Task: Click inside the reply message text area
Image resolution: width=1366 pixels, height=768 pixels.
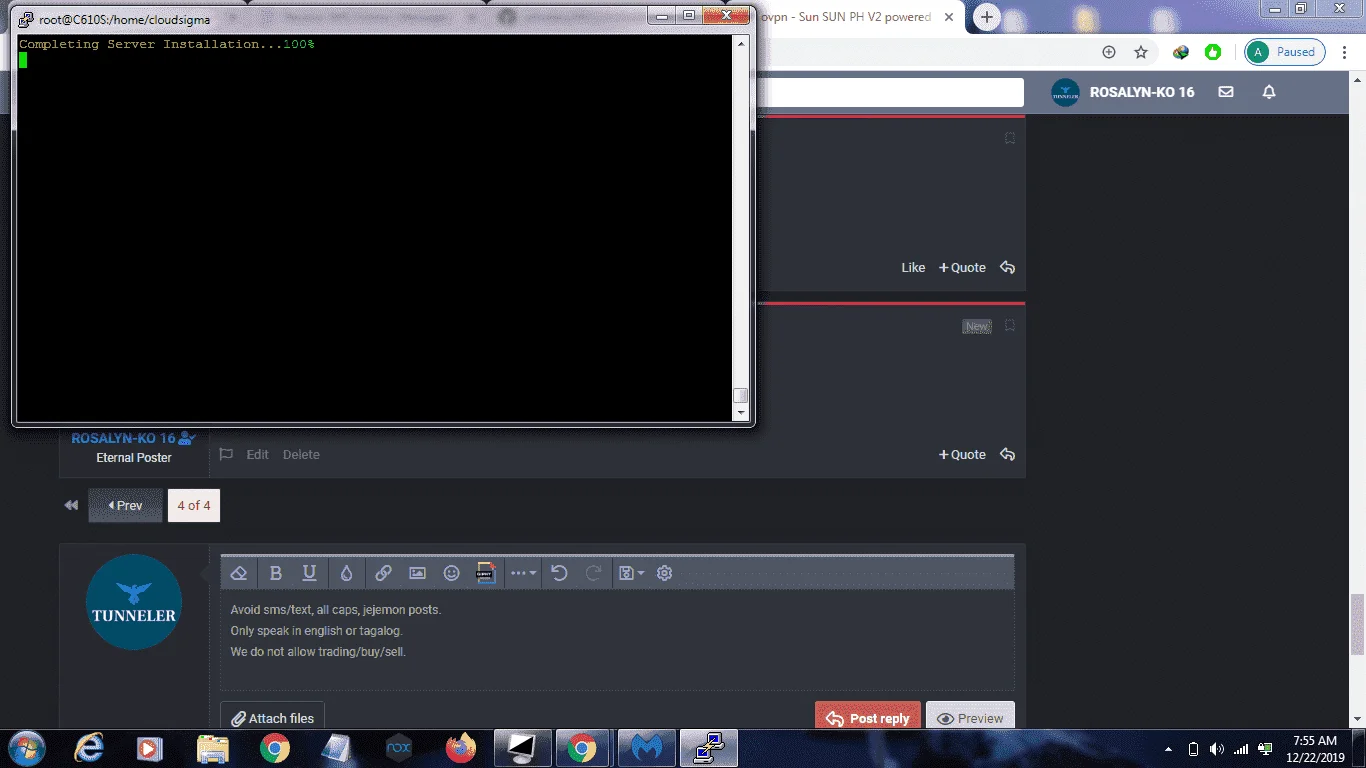Action: tap(617, 640)
